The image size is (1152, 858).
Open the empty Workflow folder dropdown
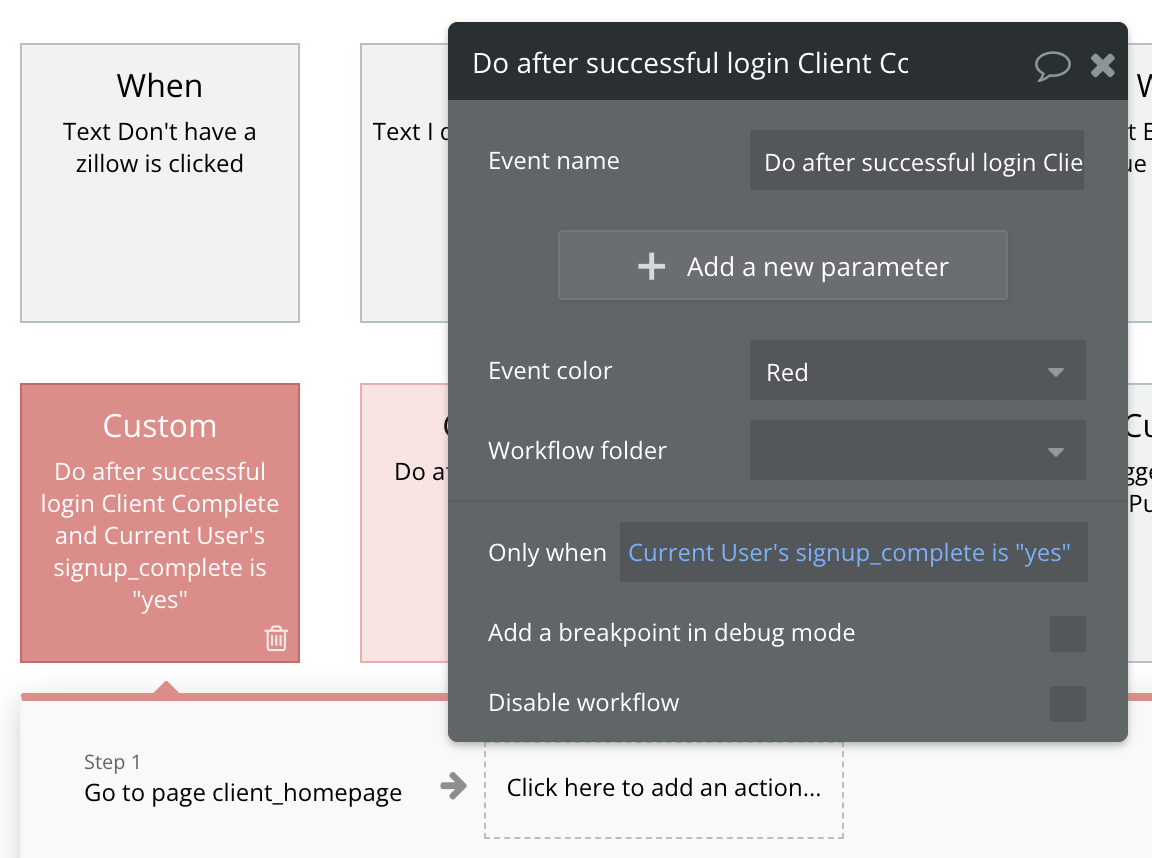[917, 450]
